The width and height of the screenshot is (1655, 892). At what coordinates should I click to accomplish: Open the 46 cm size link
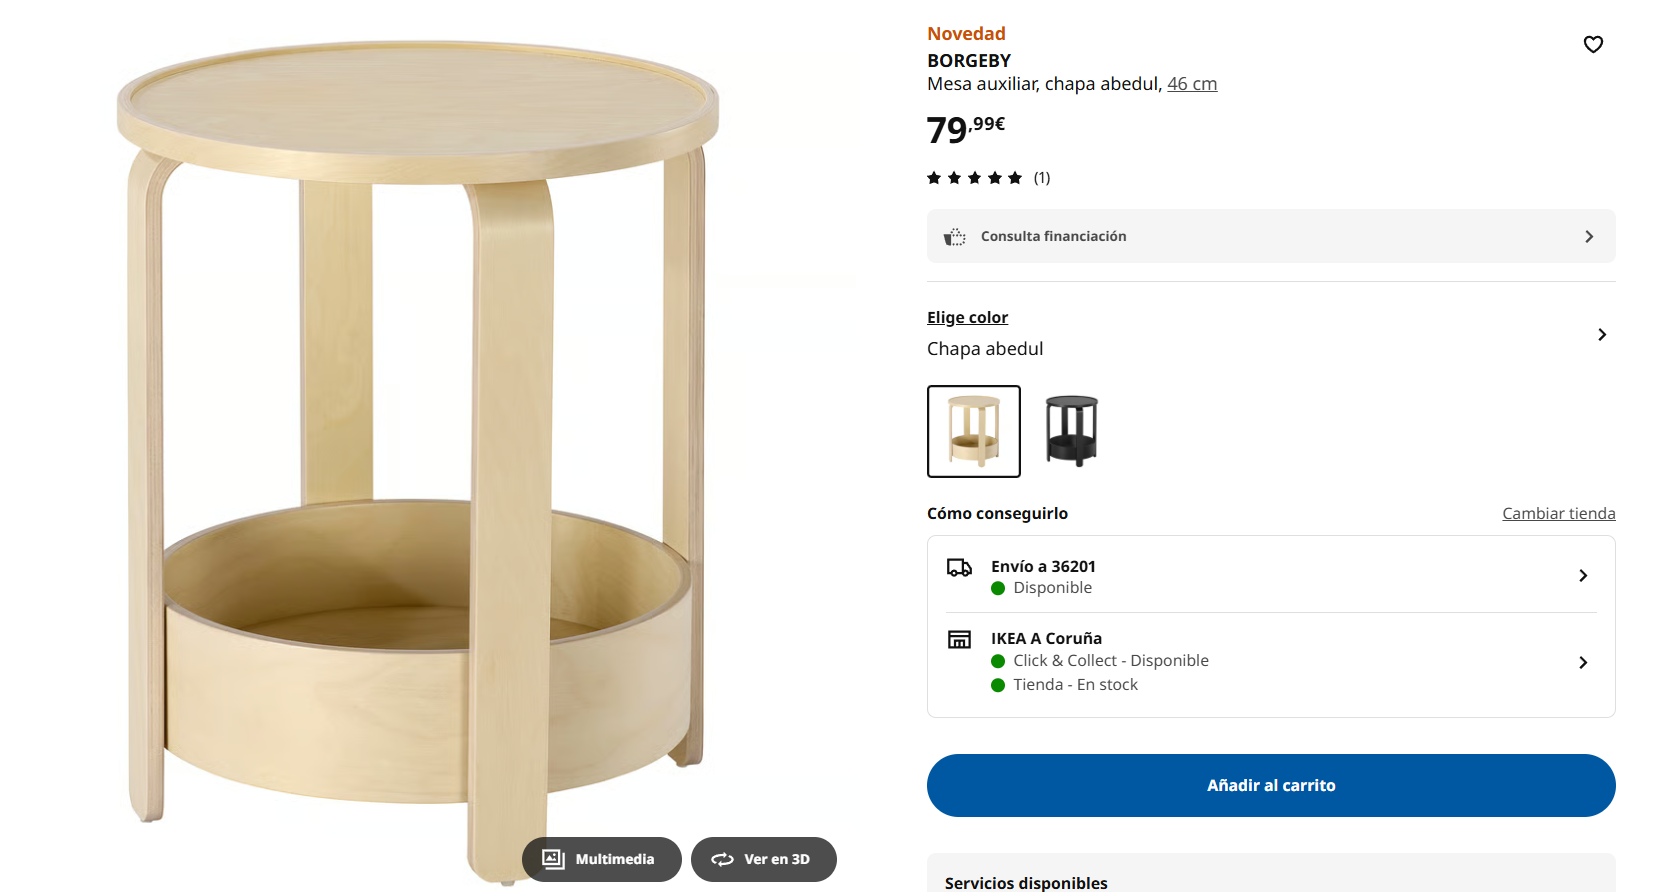point(1192,84)
